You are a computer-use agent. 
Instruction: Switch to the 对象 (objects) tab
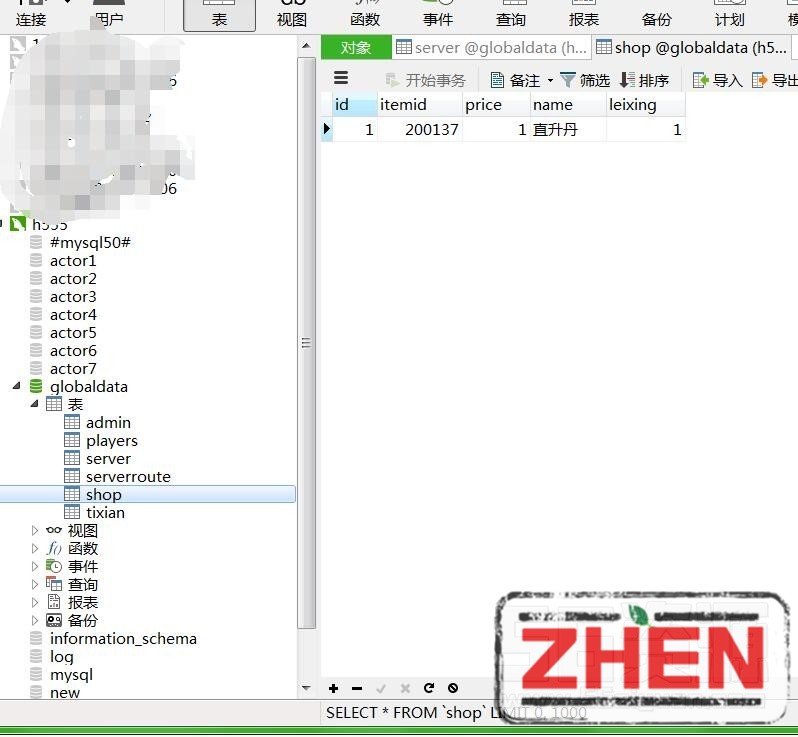click(x=356, y=47)
